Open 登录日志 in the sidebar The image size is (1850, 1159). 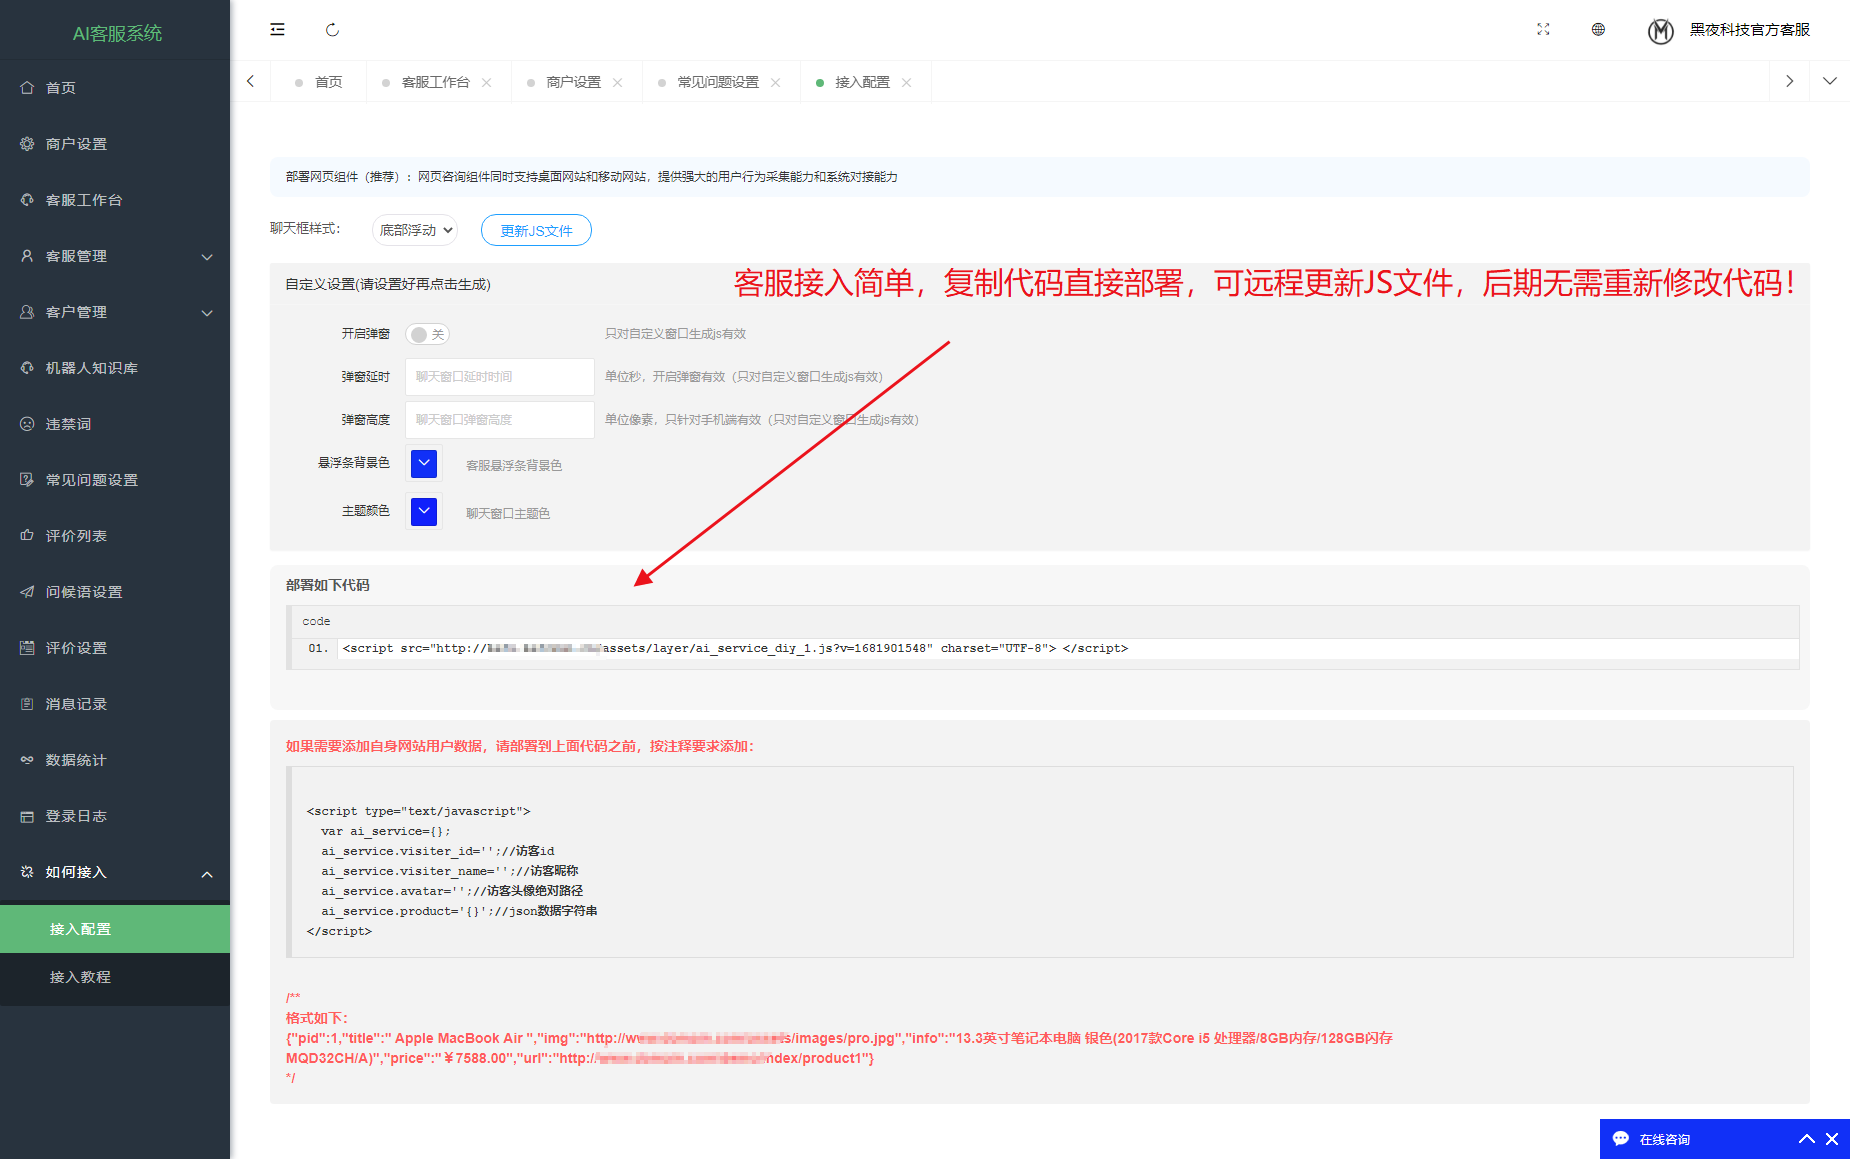[115, 816]
